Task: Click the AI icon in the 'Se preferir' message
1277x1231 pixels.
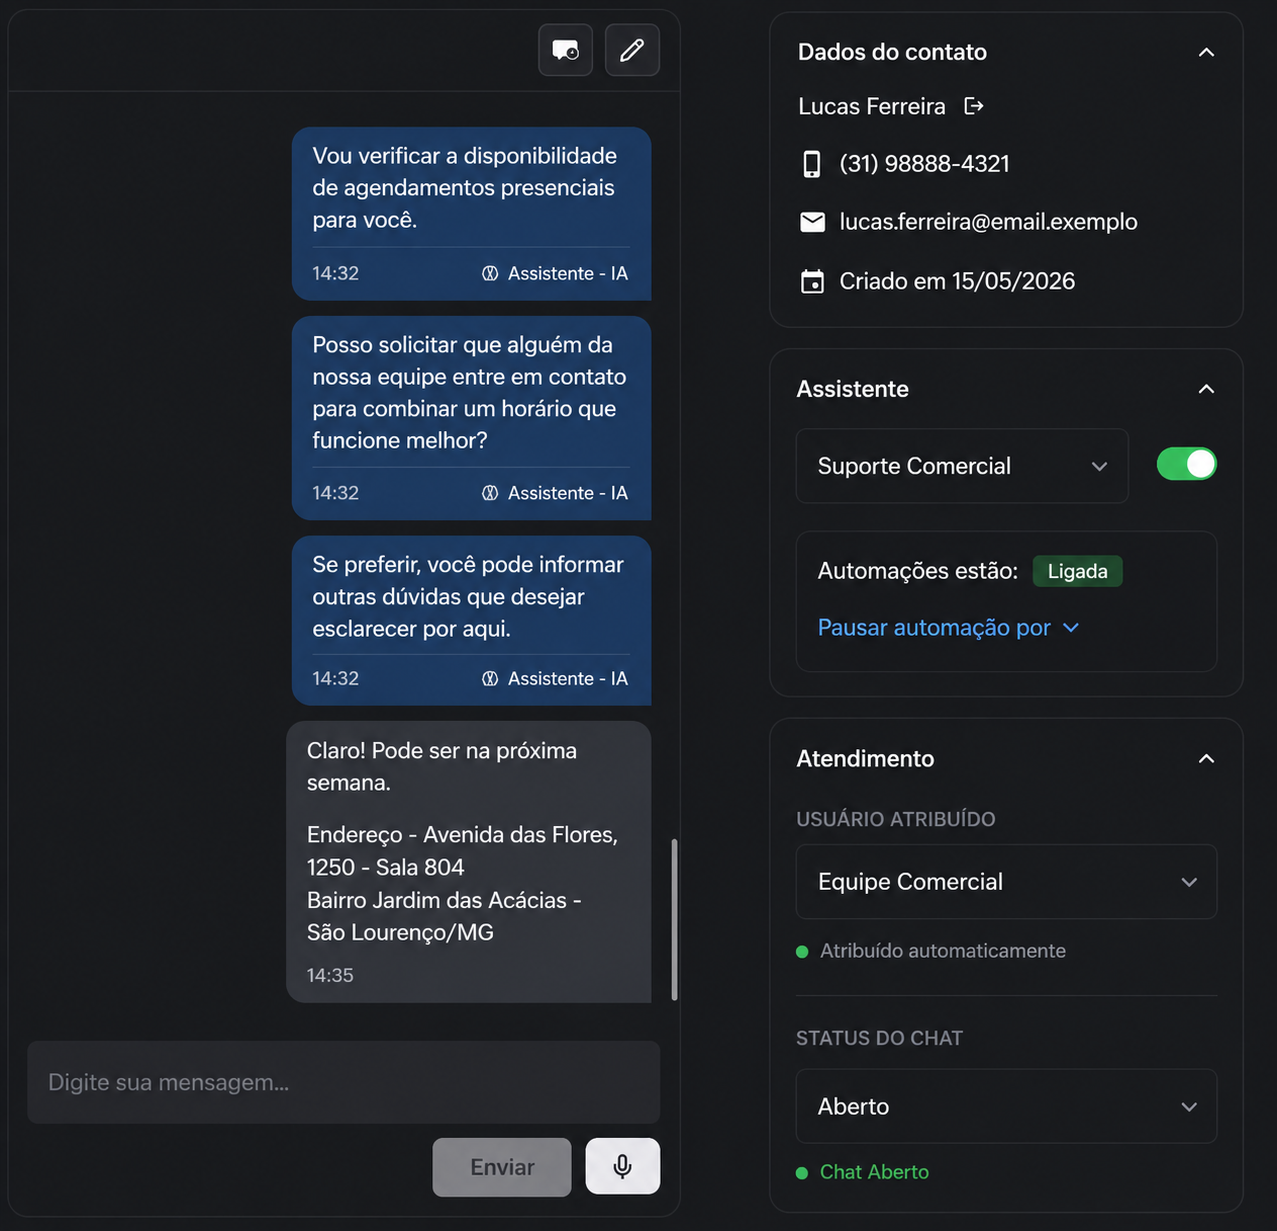Action: tap(490, 678)
